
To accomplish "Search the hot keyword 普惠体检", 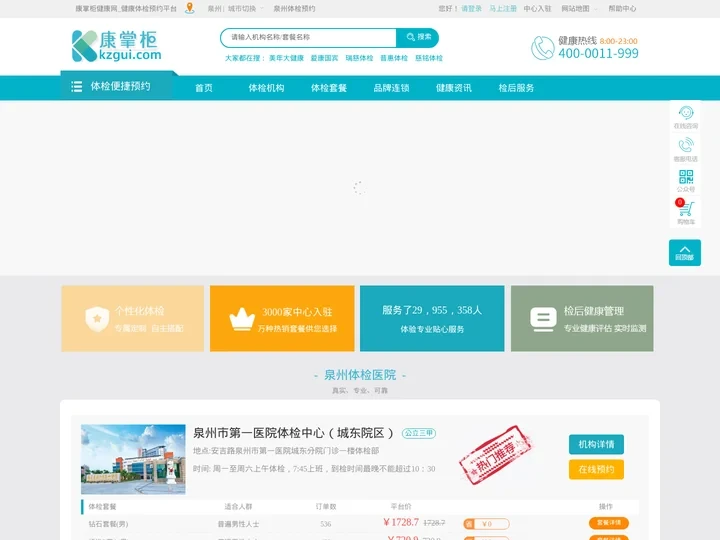I will pos(394,58).
